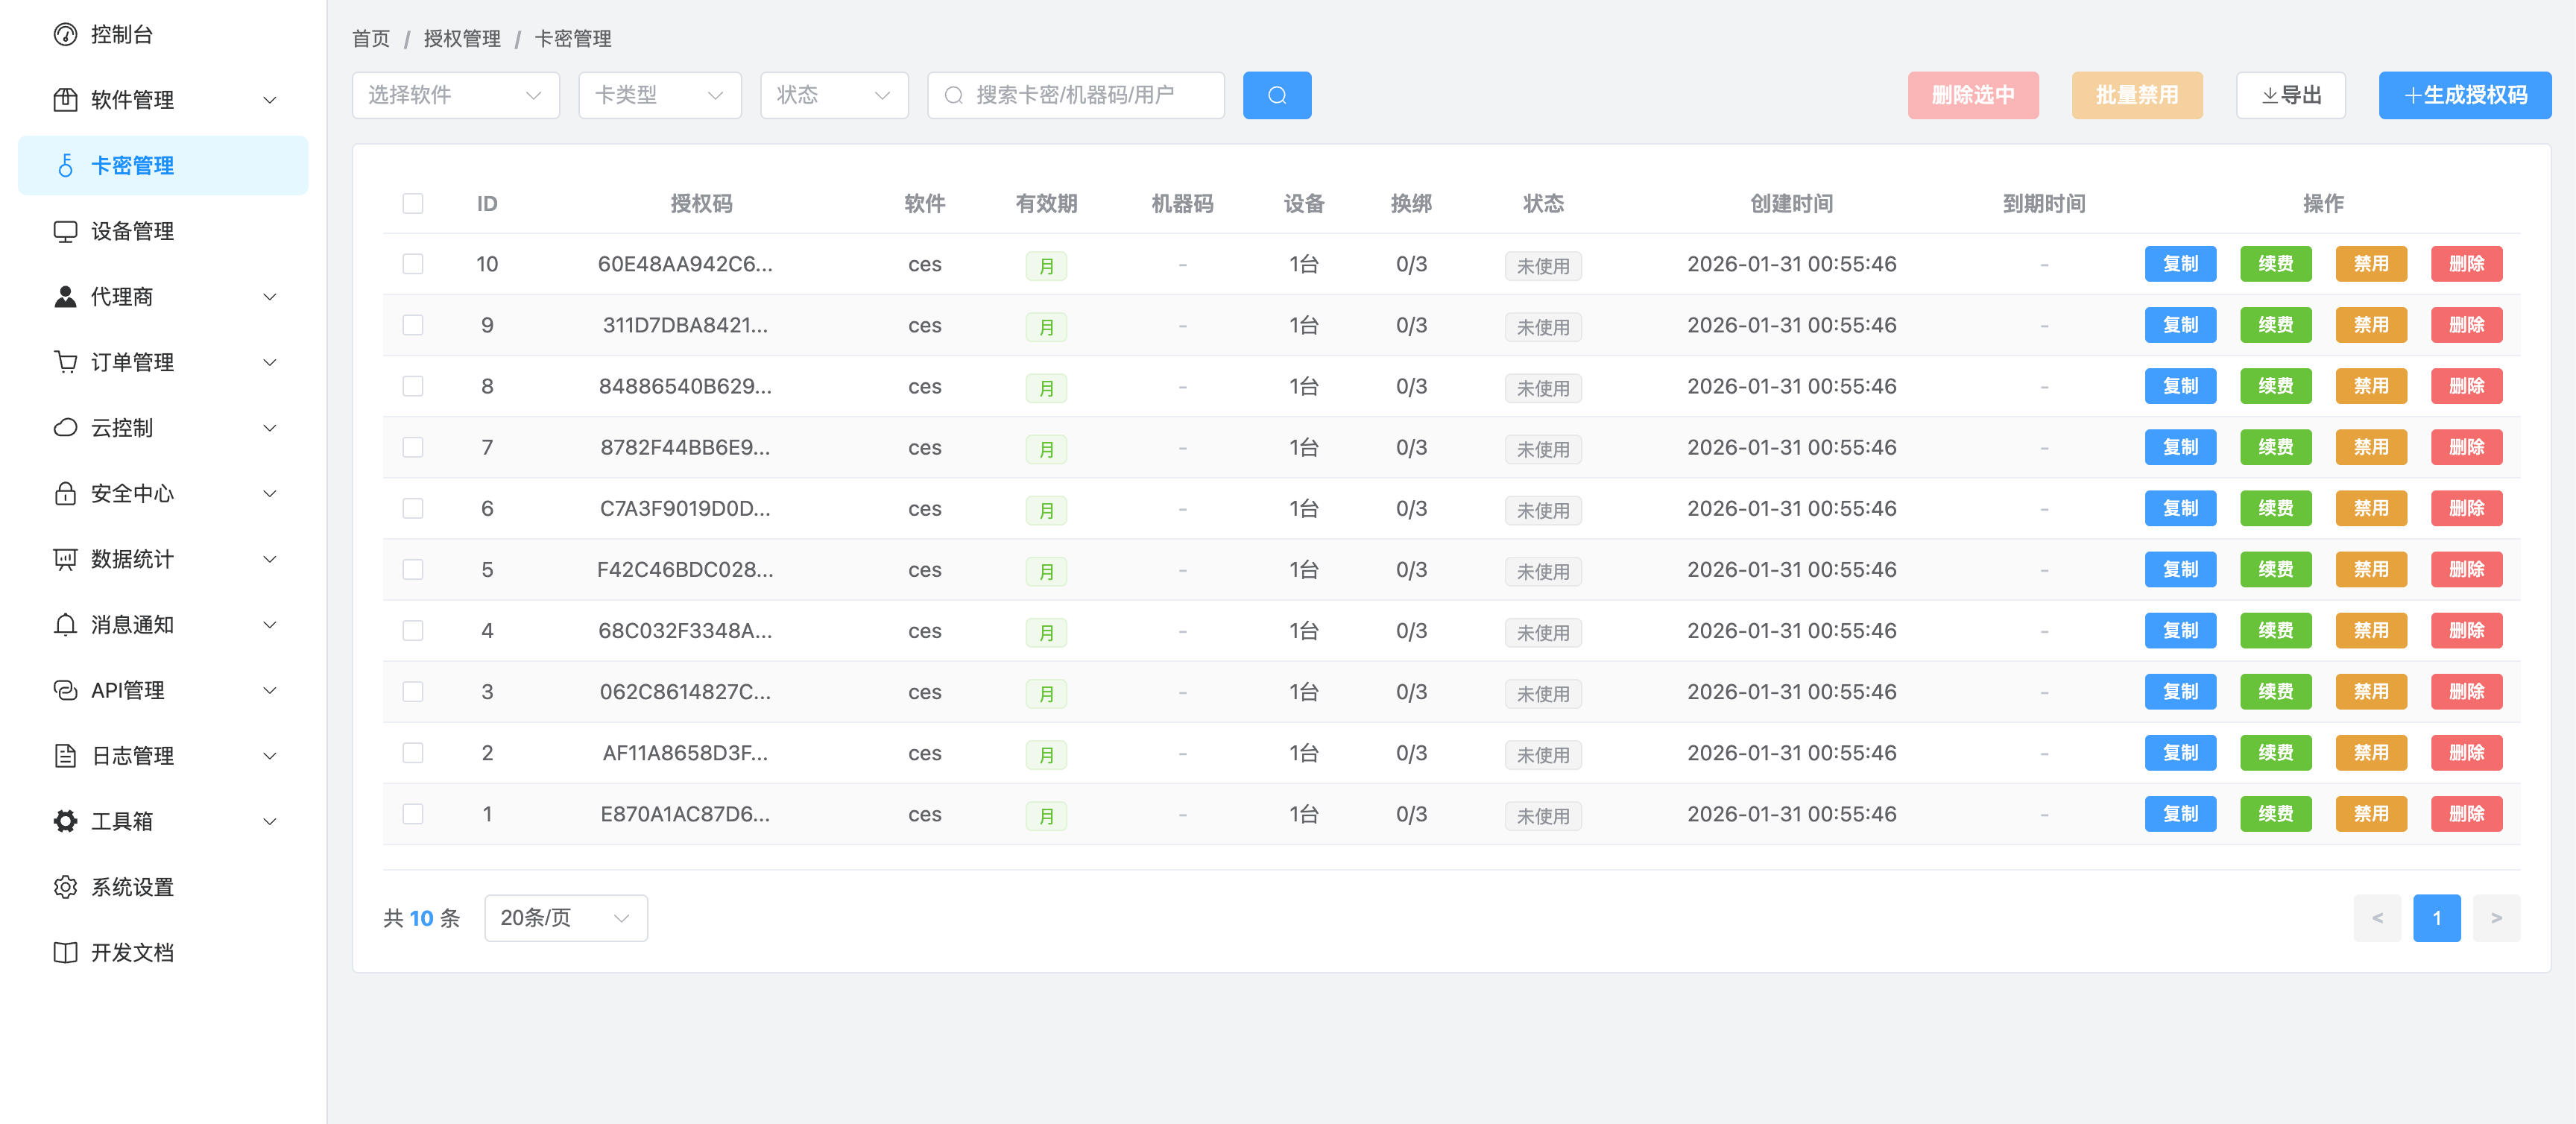The image size is (2576, 1124).
Task: Click the 订单管理 cart icon
Action: 65,362
